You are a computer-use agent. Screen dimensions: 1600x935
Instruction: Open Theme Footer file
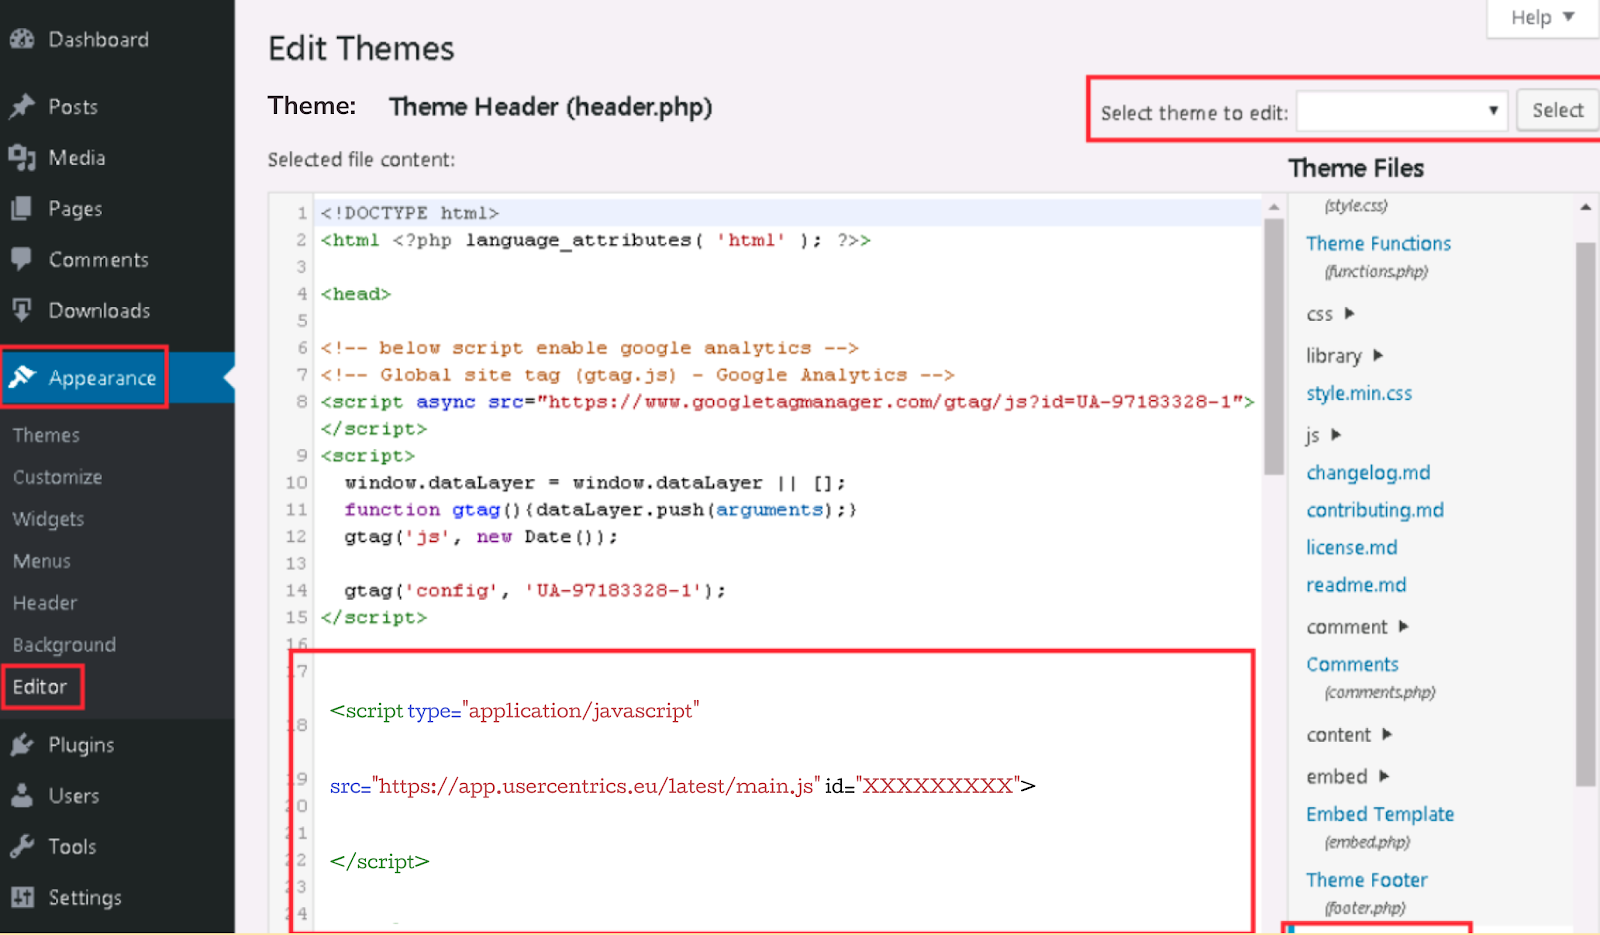[1367, 880]
